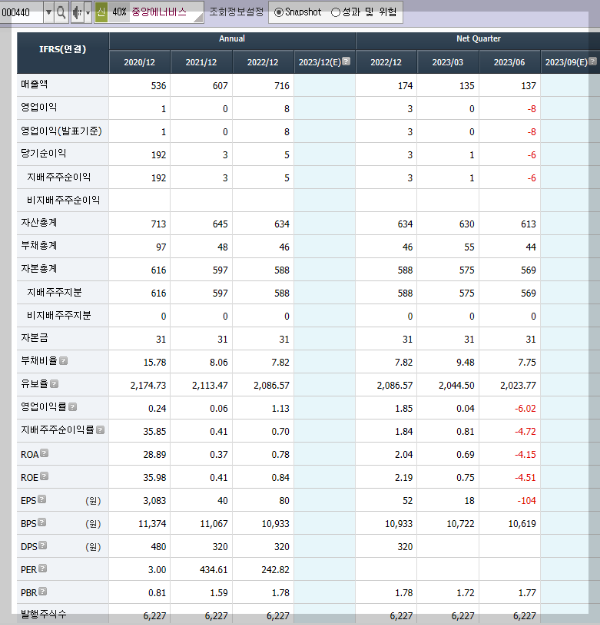Click the help icon beside 영업이익률

(x=73, y=407)
